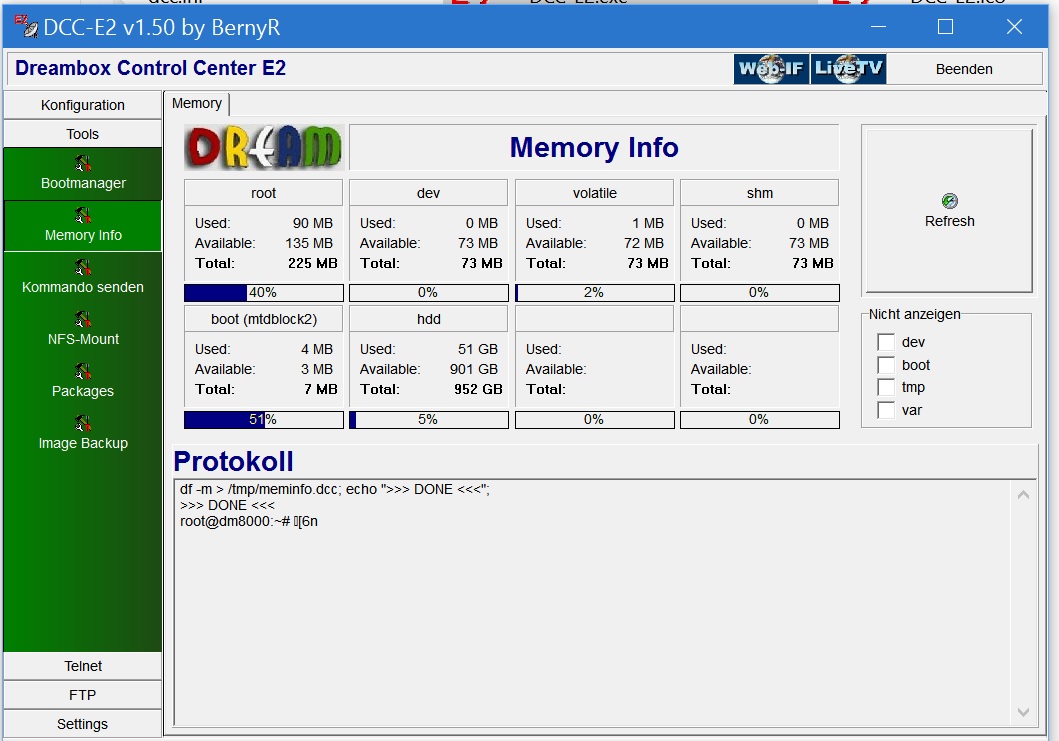This screenshot has height=741, width=1059.
Task: Open the Bootmanager tool icon
Action: 83,163
